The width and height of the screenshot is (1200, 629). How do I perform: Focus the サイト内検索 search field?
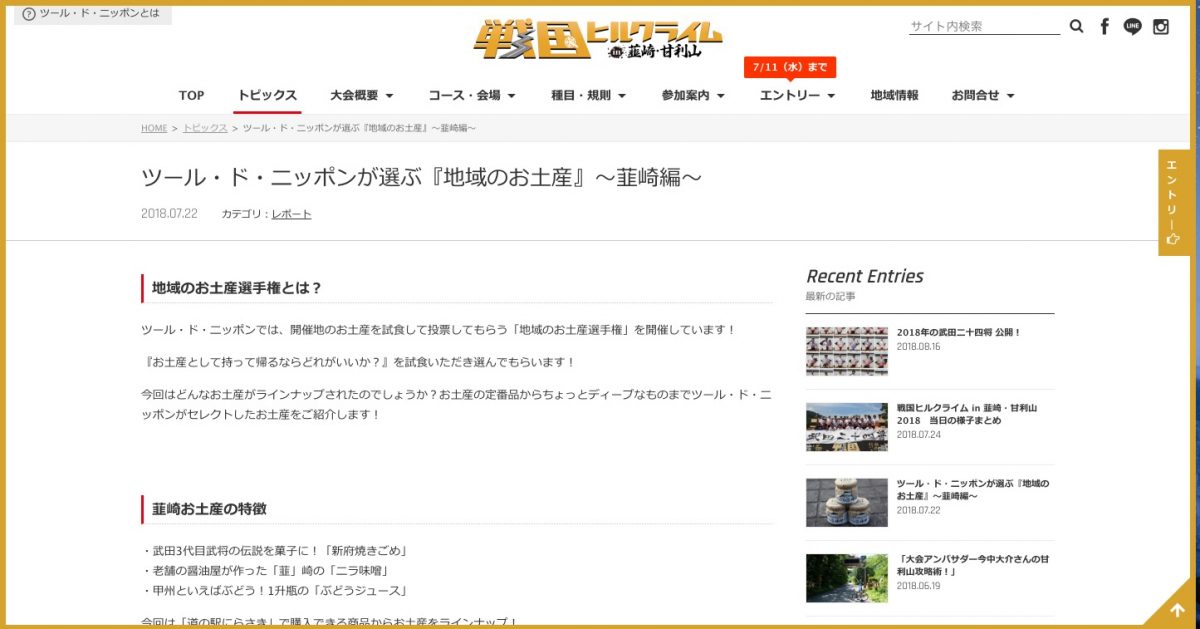983,27
